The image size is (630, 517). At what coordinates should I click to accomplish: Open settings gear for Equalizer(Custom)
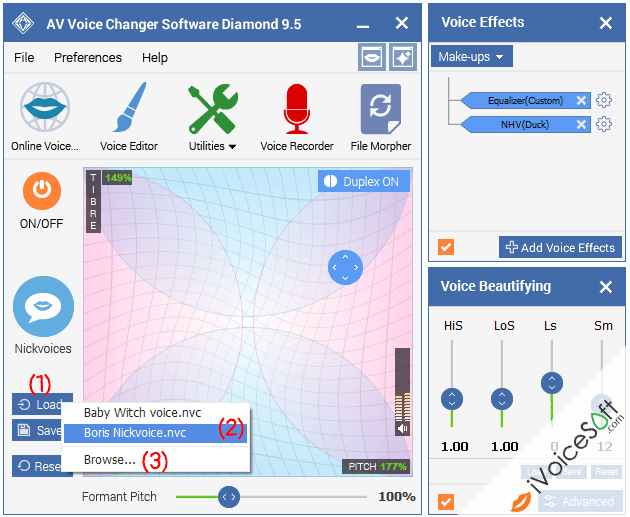pos(604,100)
